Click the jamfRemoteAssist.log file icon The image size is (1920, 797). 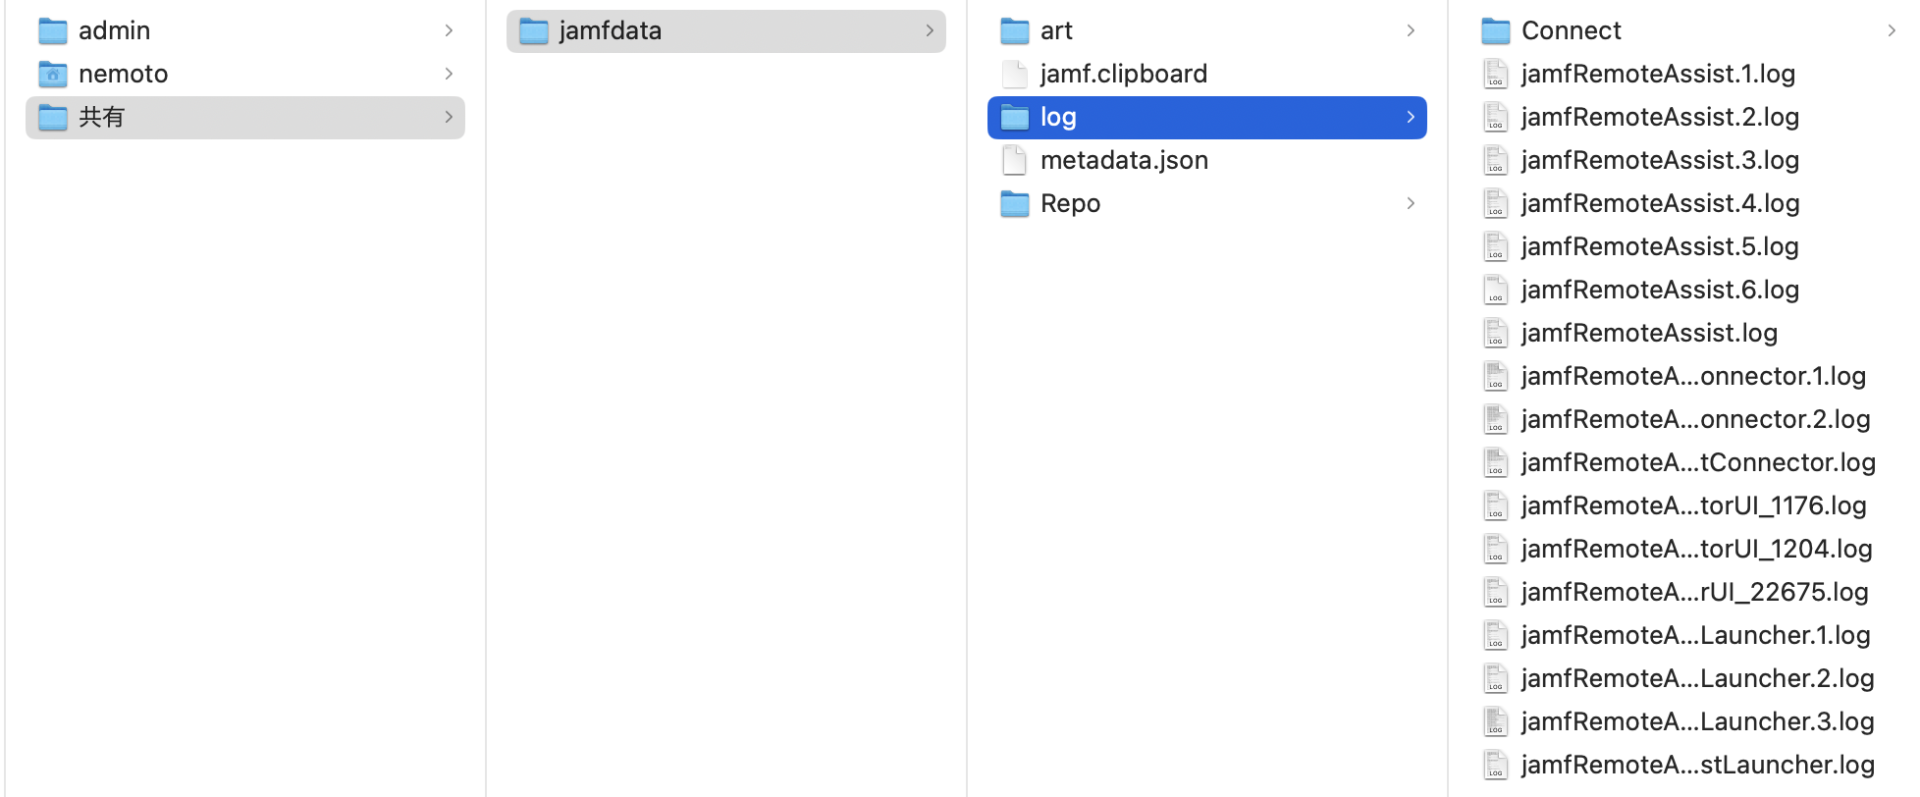(x=1495, y=332)
